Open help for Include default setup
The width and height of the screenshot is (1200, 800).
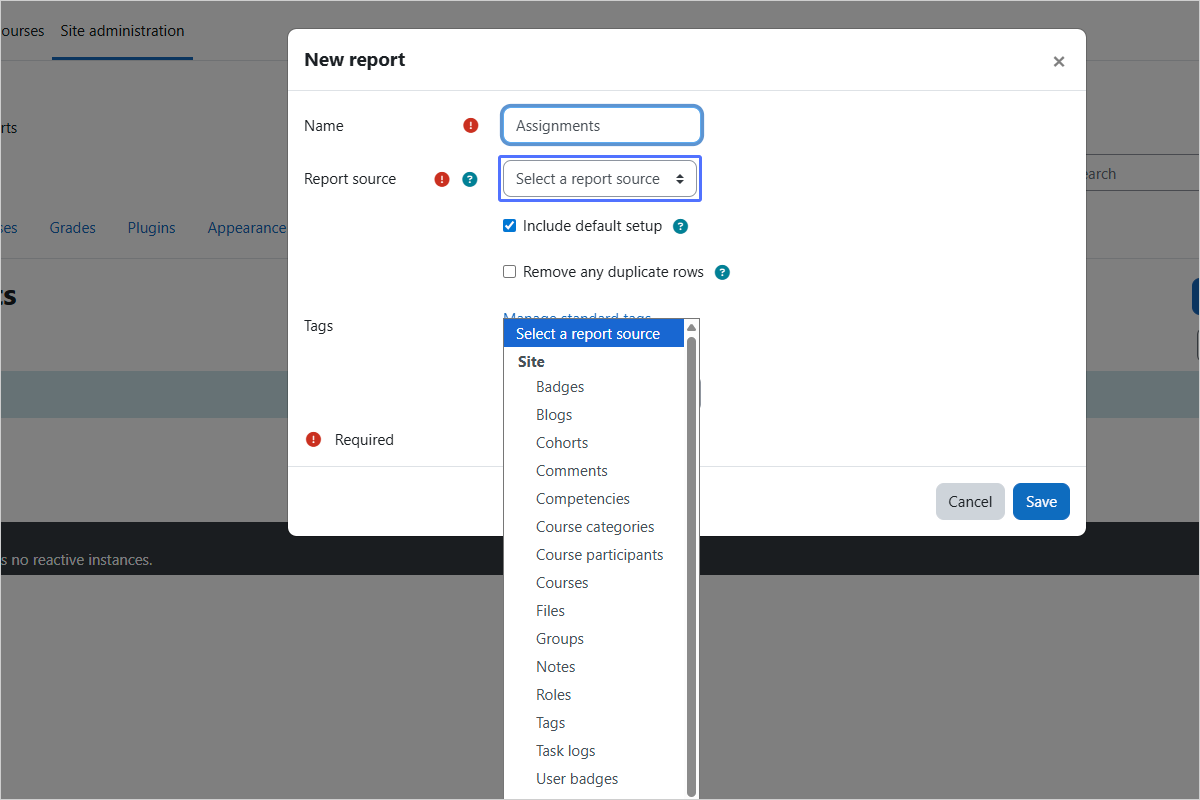[x=680, y=226]
